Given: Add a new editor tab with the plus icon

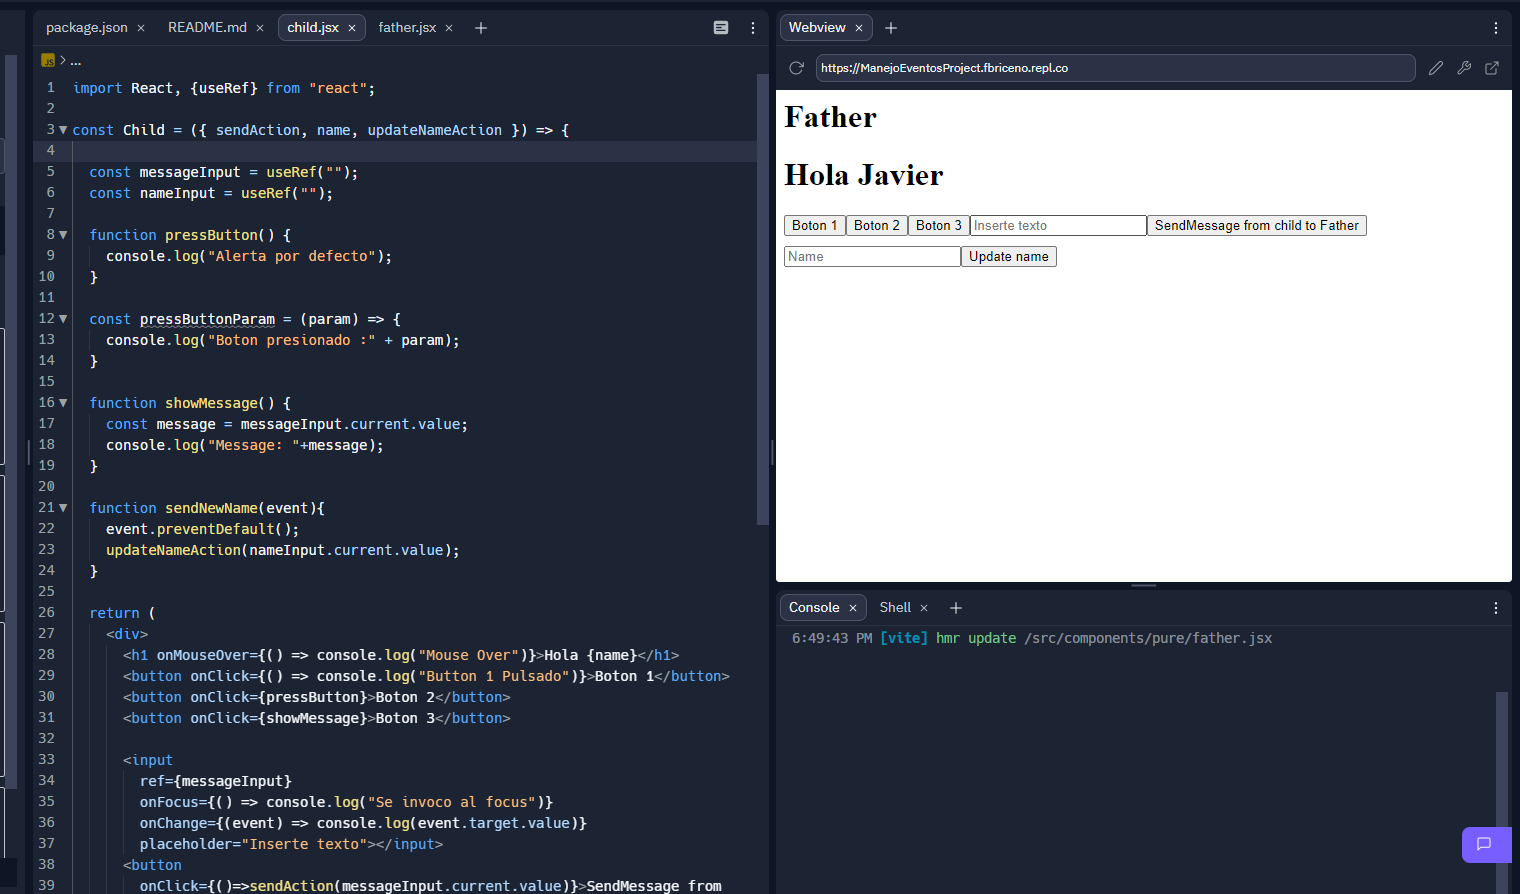Looking at the screenshot, I should point(480,27).
